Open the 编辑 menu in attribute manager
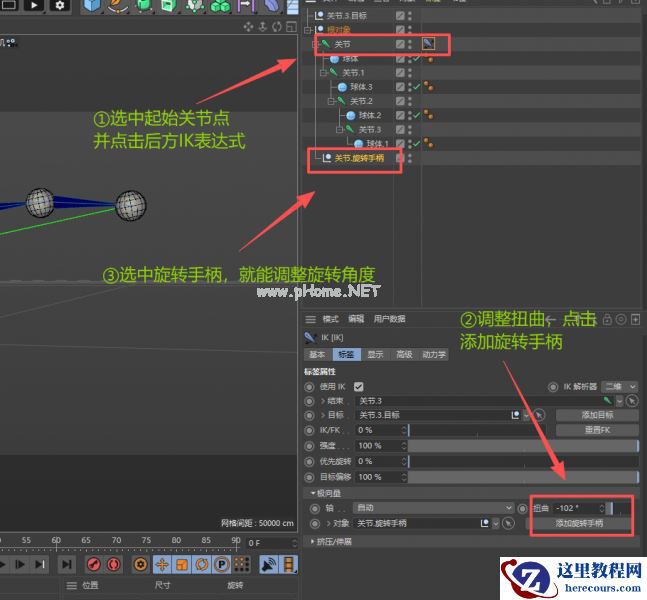647x600 pixels. 356,319
